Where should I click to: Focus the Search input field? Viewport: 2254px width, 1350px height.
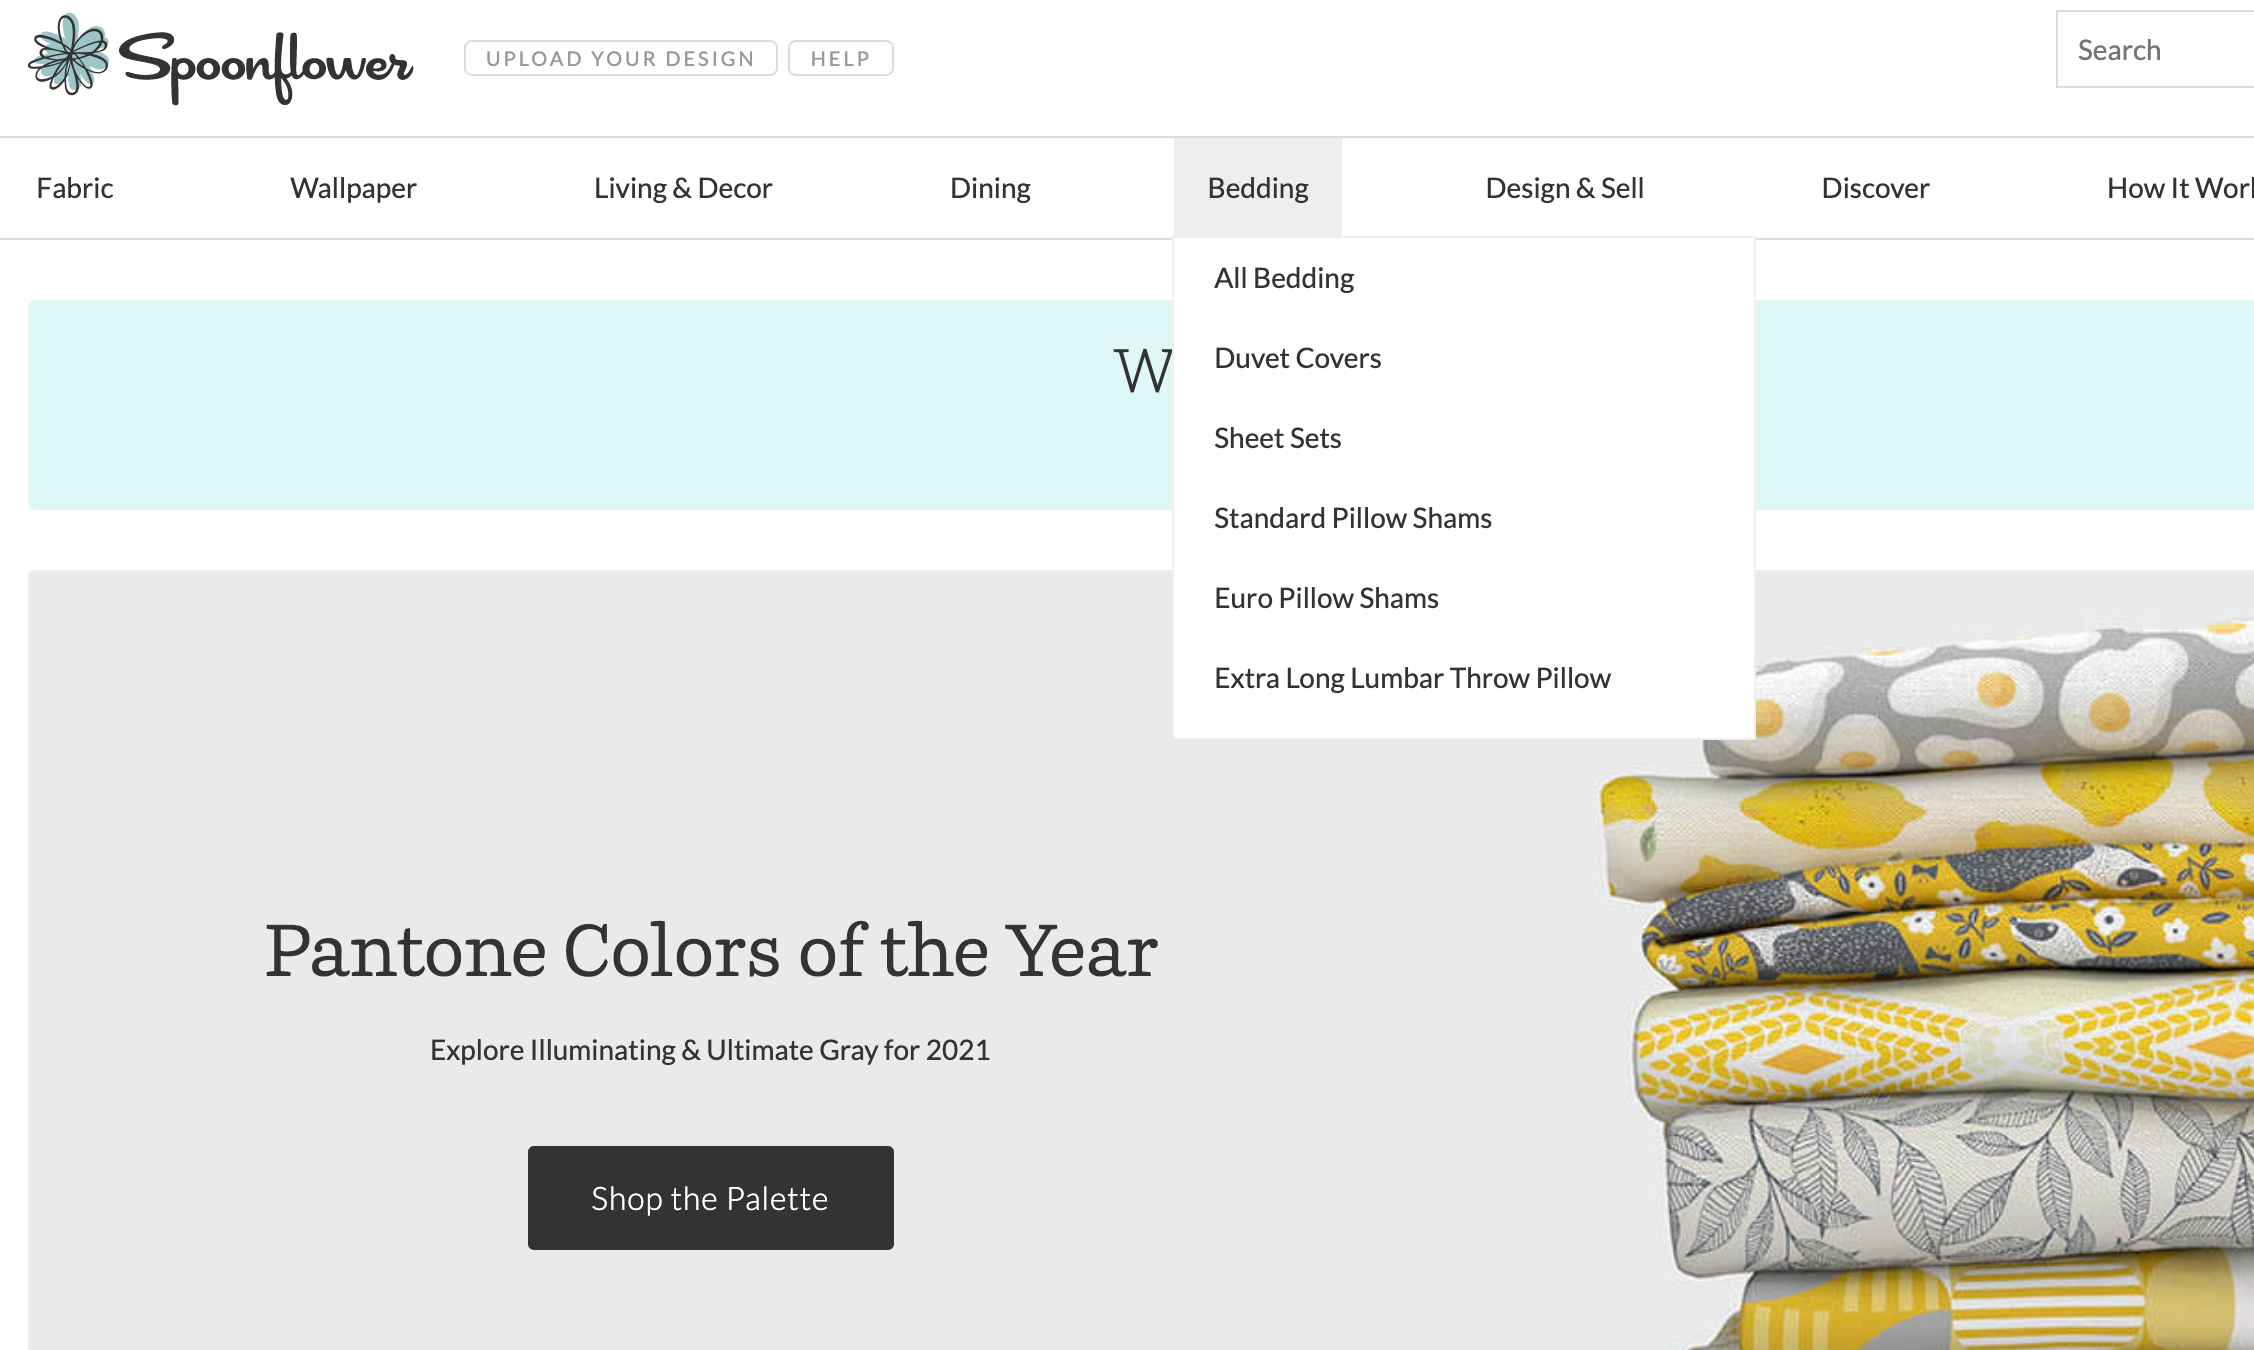pyautogui.click(x=2155, y=50)
